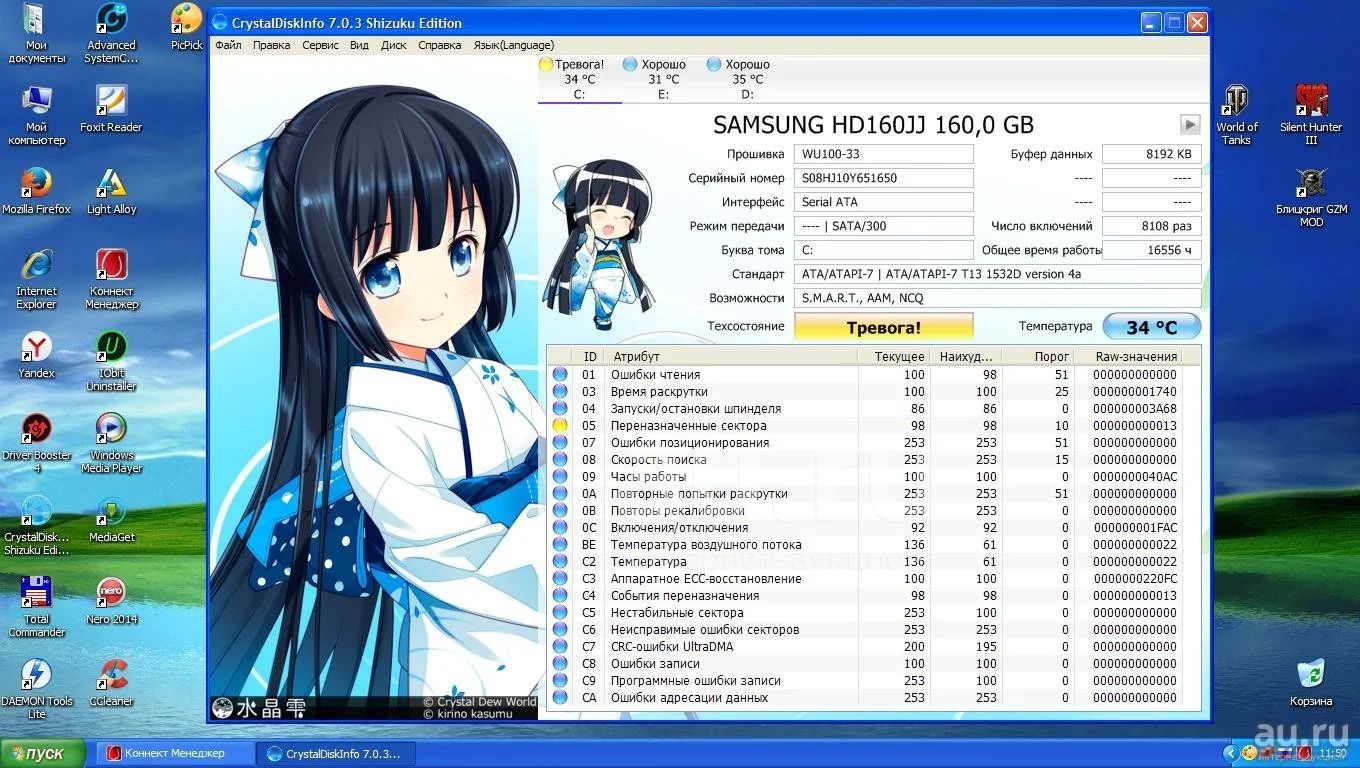The height and width of the screenshot is (768, 1360).
Task: Click the blue status icon for attribute 01
Action: (x=560, y=375)
